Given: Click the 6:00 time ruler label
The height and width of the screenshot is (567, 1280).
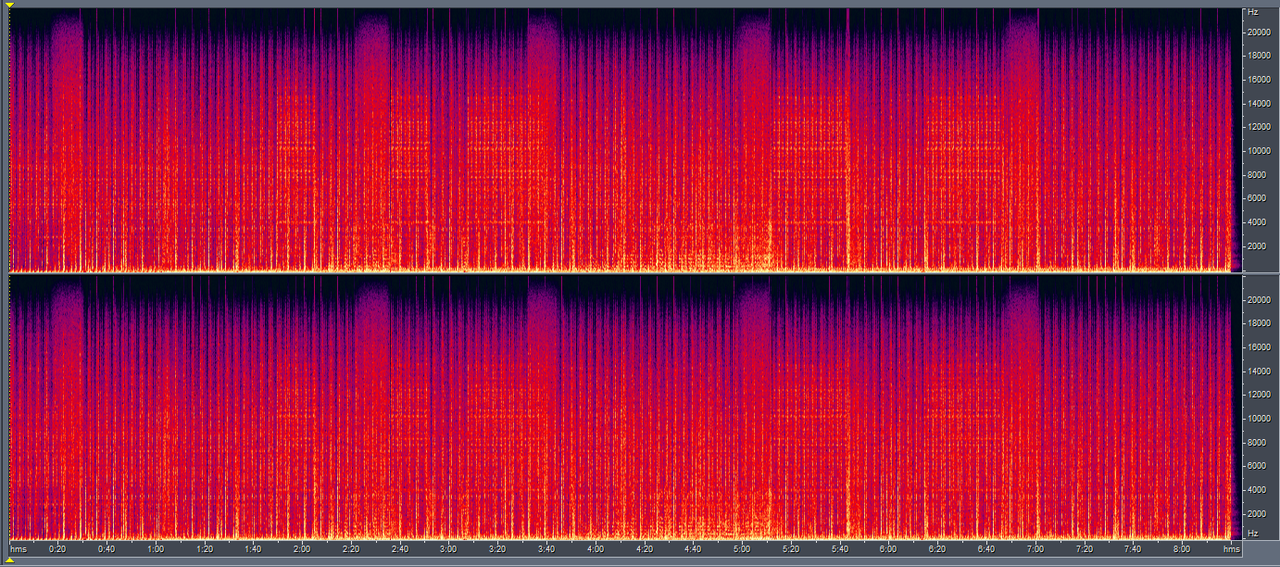Looking at the screenshot, I should (x=888, y=549).
